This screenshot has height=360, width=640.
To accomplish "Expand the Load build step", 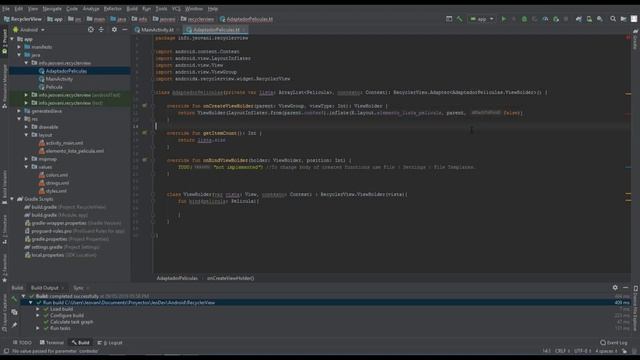I will (38, 309).
